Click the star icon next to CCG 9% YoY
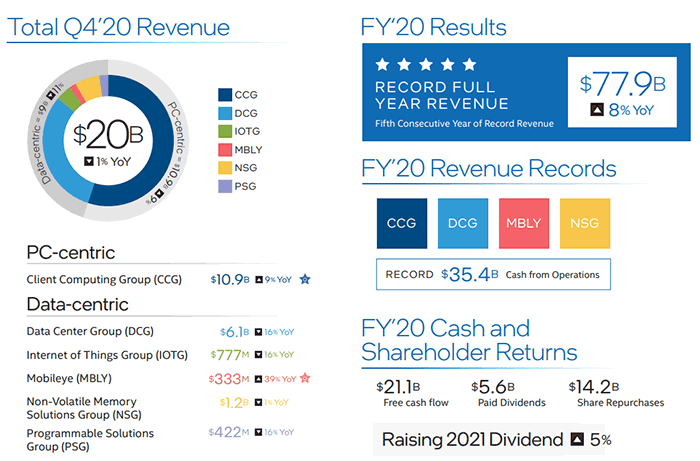This screenshot has width=700, height=461. click(x=305, y=279)
